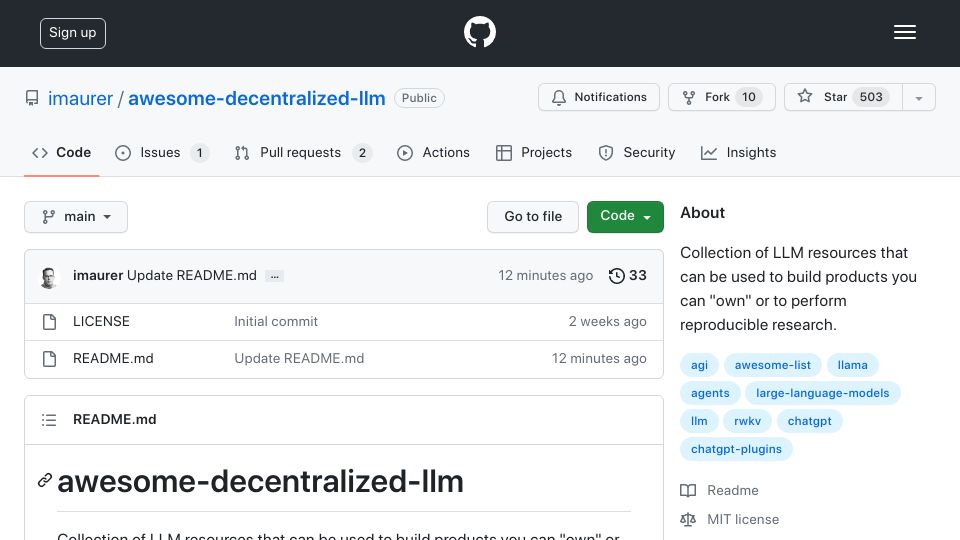
Task: Open the Initial commit message link
Action: coord(276,321)
